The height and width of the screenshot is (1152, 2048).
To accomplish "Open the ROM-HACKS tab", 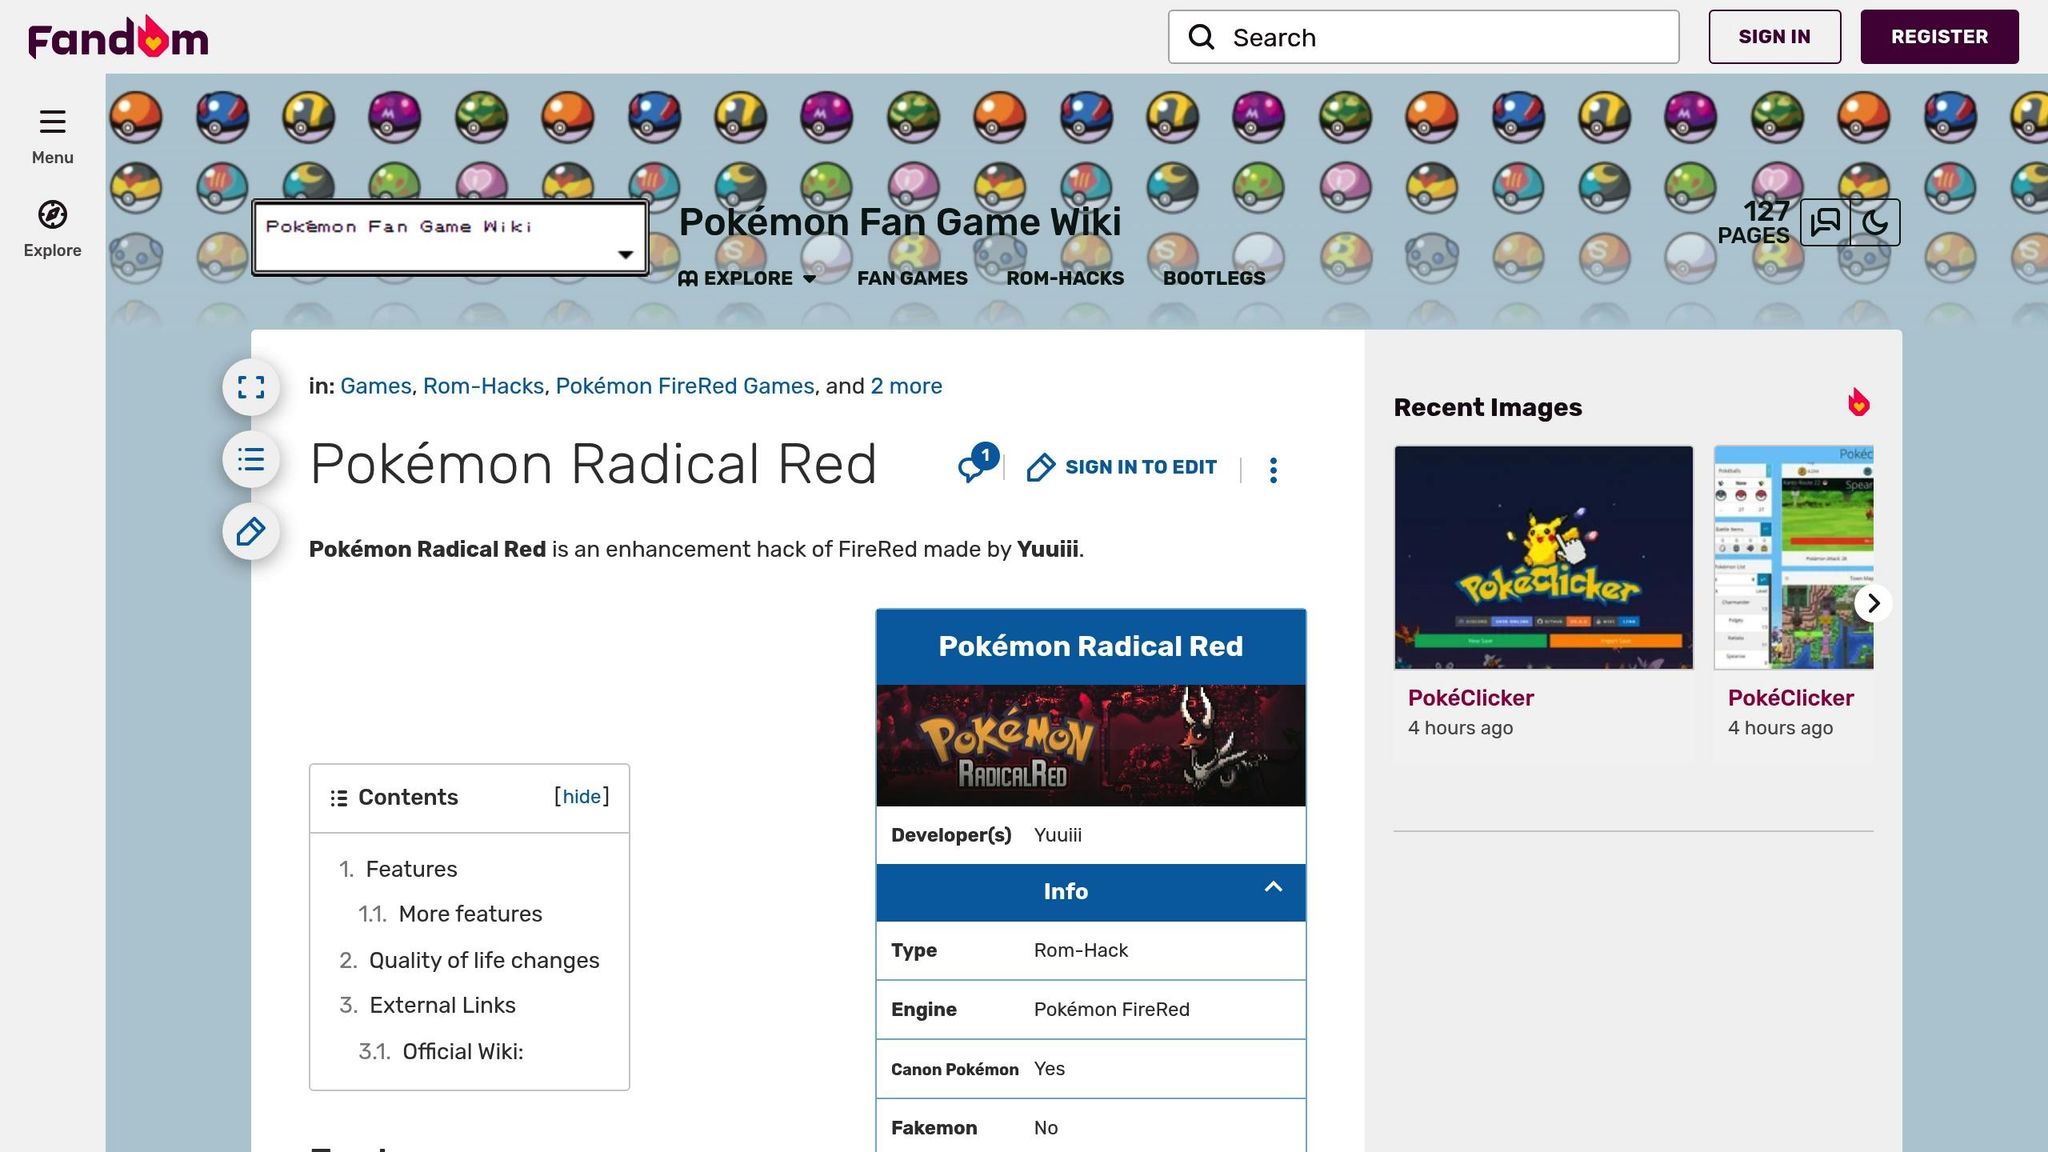I will coord(1066,278).
